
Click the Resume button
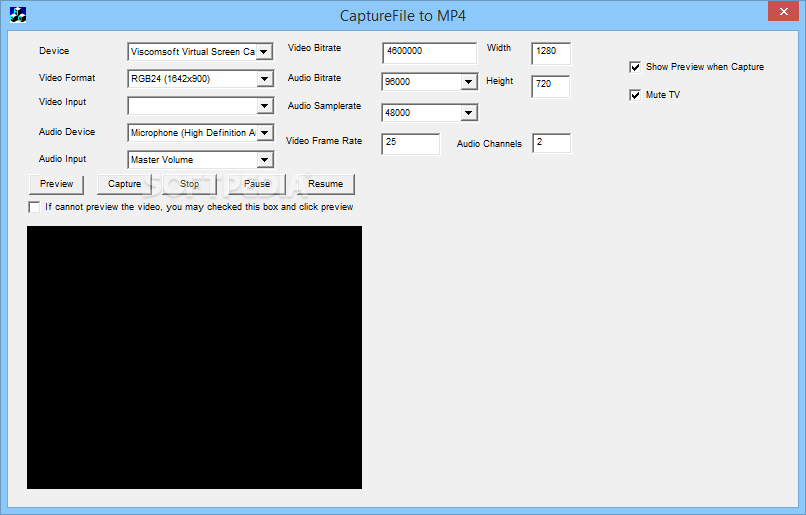click(325, 184)
